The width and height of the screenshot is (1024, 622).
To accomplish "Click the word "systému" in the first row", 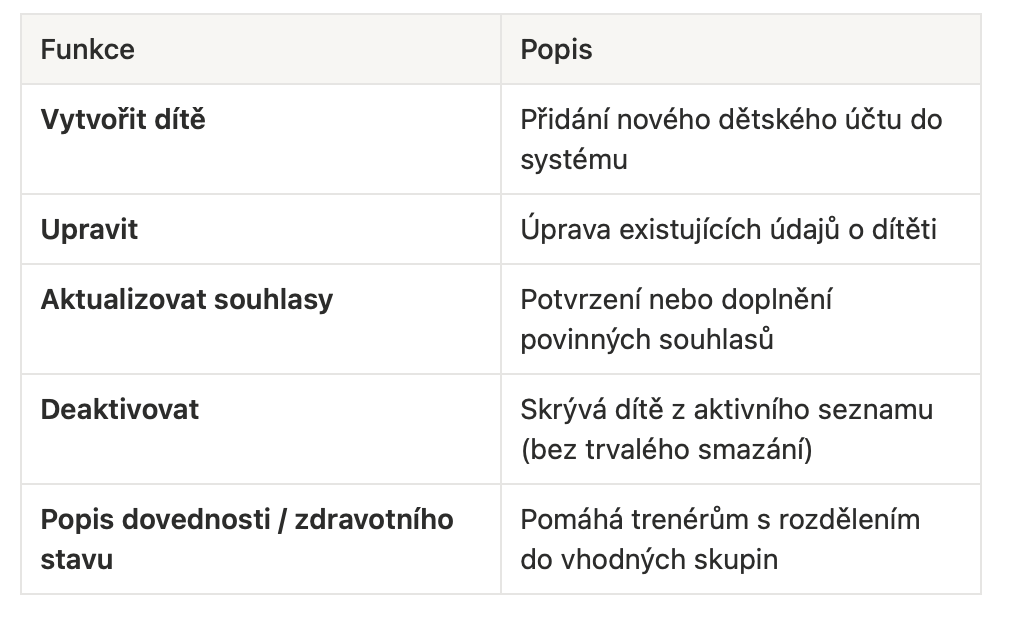I will pyautogui.click(x=573, y=159).
